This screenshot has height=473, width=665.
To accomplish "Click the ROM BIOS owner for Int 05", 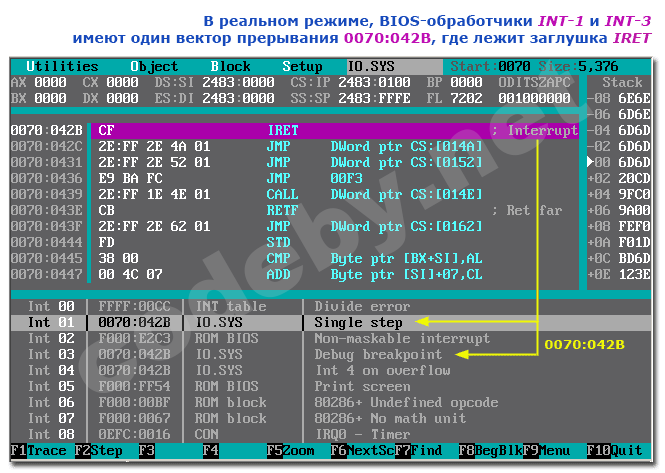I will (226, 386).
